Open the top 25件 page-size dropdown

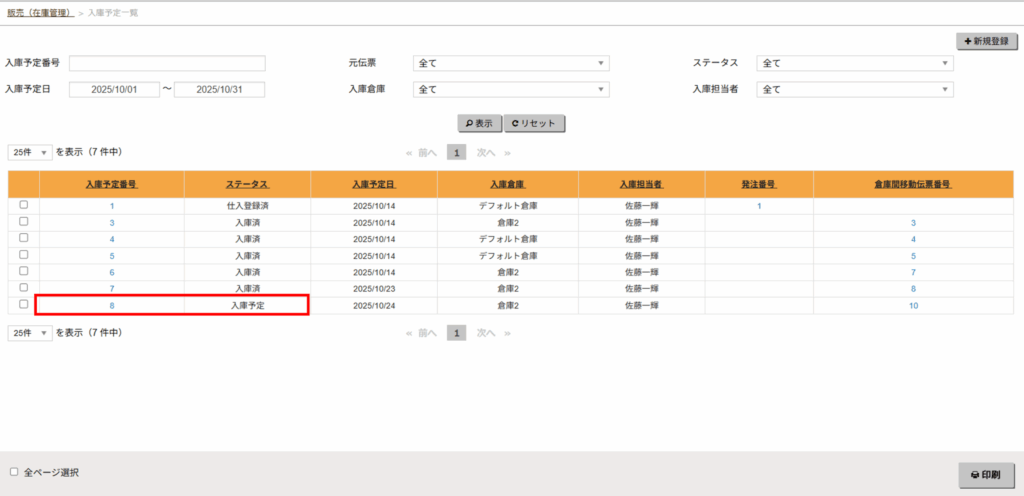click(x=30, y=153)
